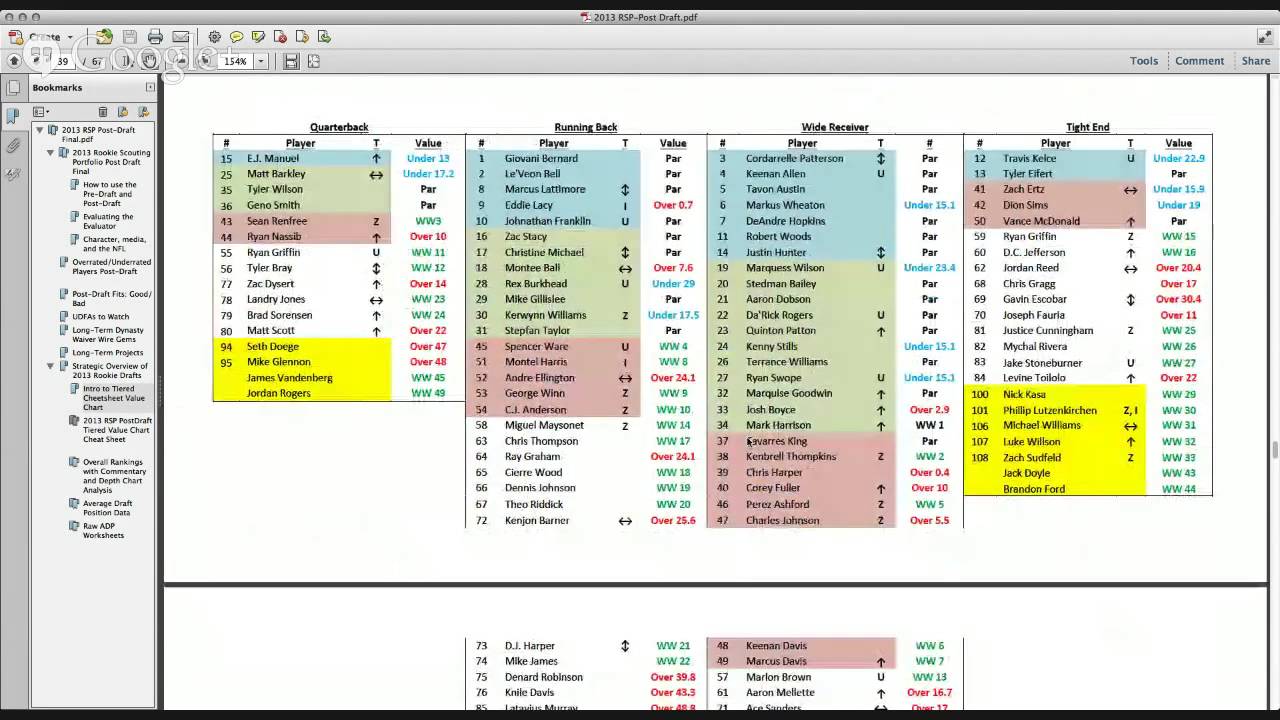Open bookmark Post-Draft Fits: Good/Bad
Viewport: 1280px width, 720px height.
[x=112, y=299]
